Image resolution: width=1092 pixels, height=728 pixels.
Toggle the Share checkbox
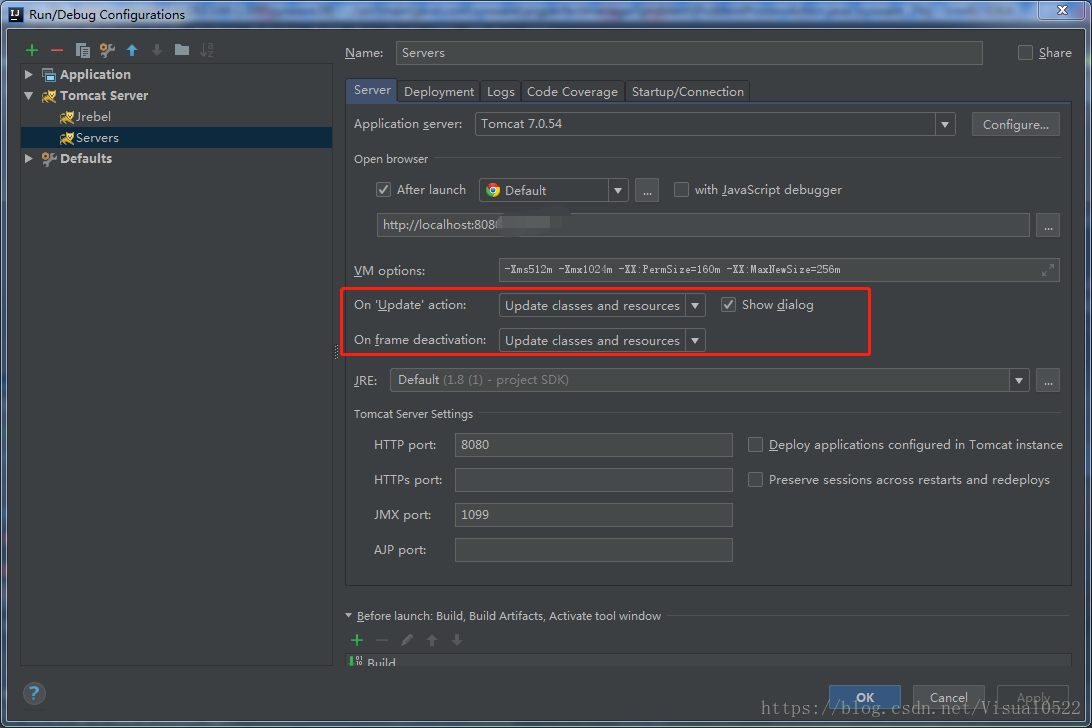(1025, 53)
